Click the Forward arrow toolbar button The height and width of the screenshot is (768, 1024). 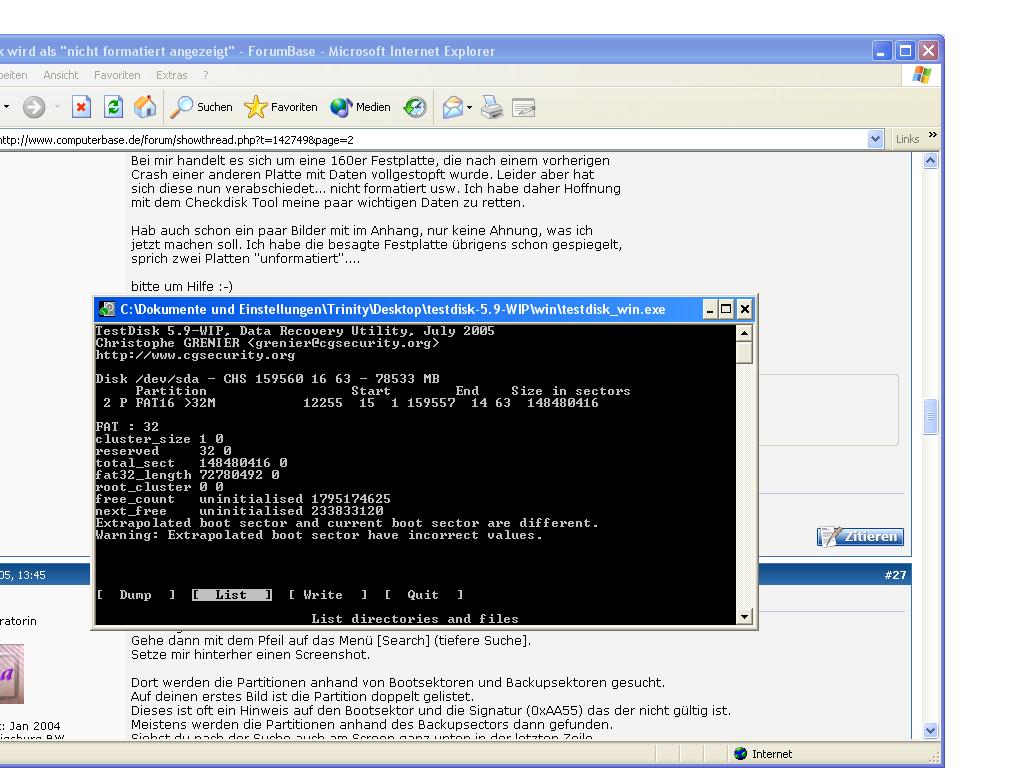34,107
